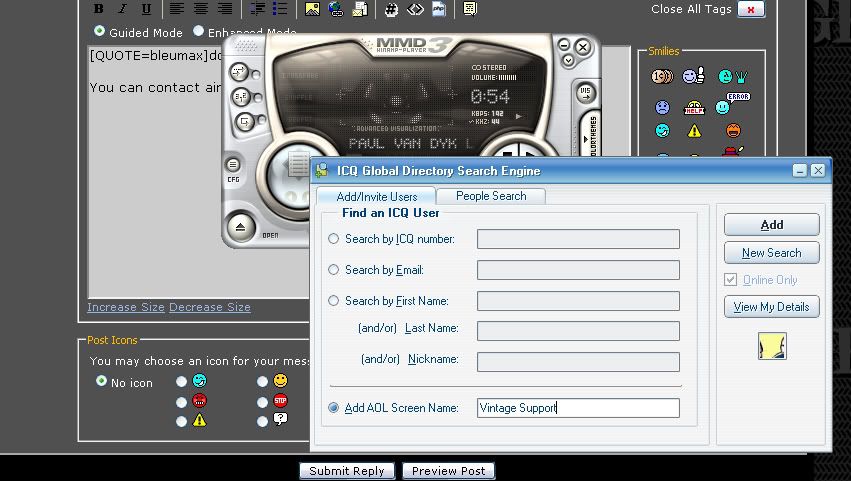Screen dimensions: 851x481
Task: Click the Add button in ICQ dialog
Action: (x=771, y=224)
